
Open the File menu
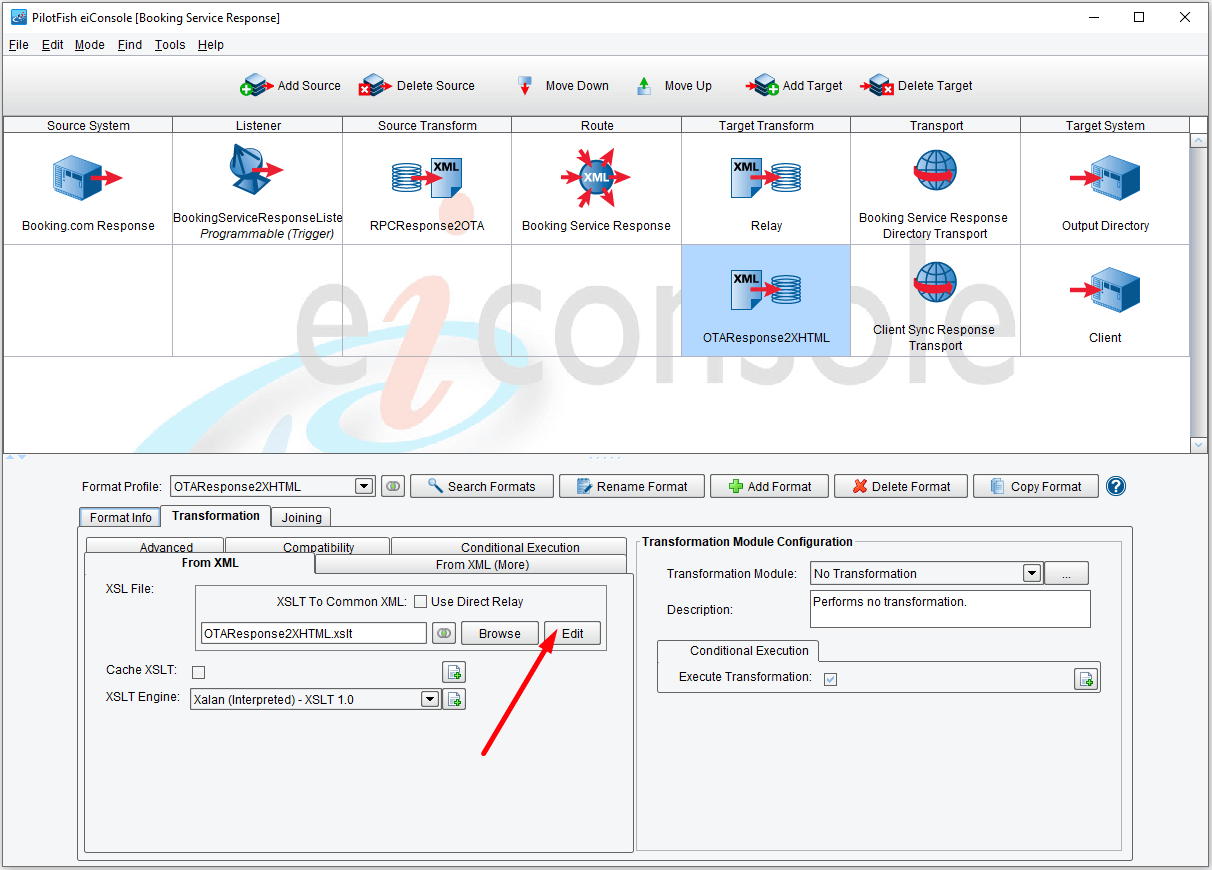[x=19, y=45]
